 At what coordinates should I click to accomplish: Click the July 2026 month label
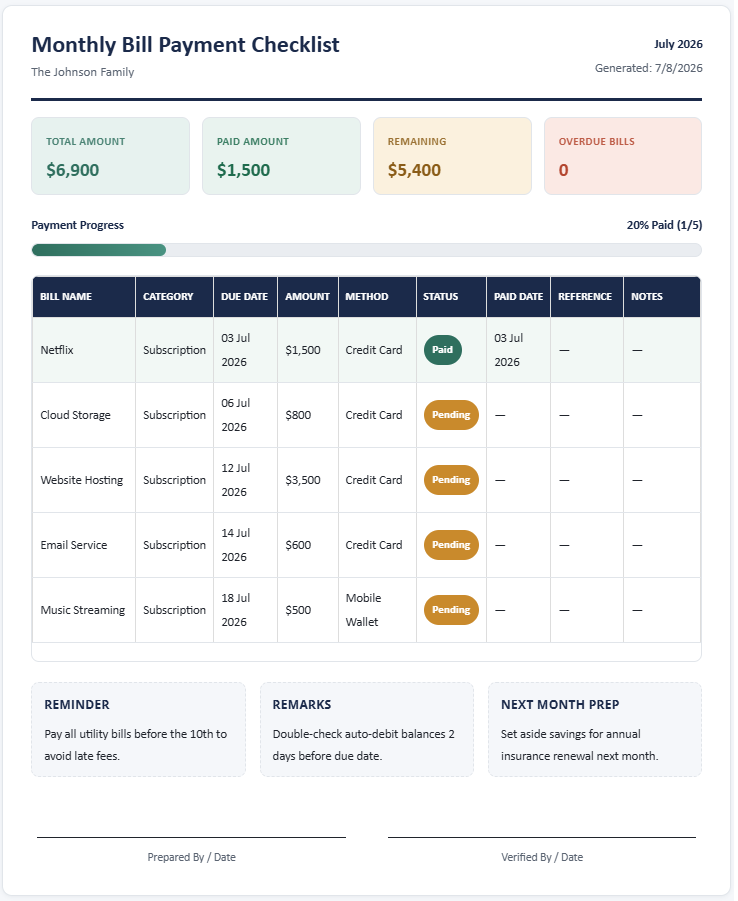pos(678,44)
